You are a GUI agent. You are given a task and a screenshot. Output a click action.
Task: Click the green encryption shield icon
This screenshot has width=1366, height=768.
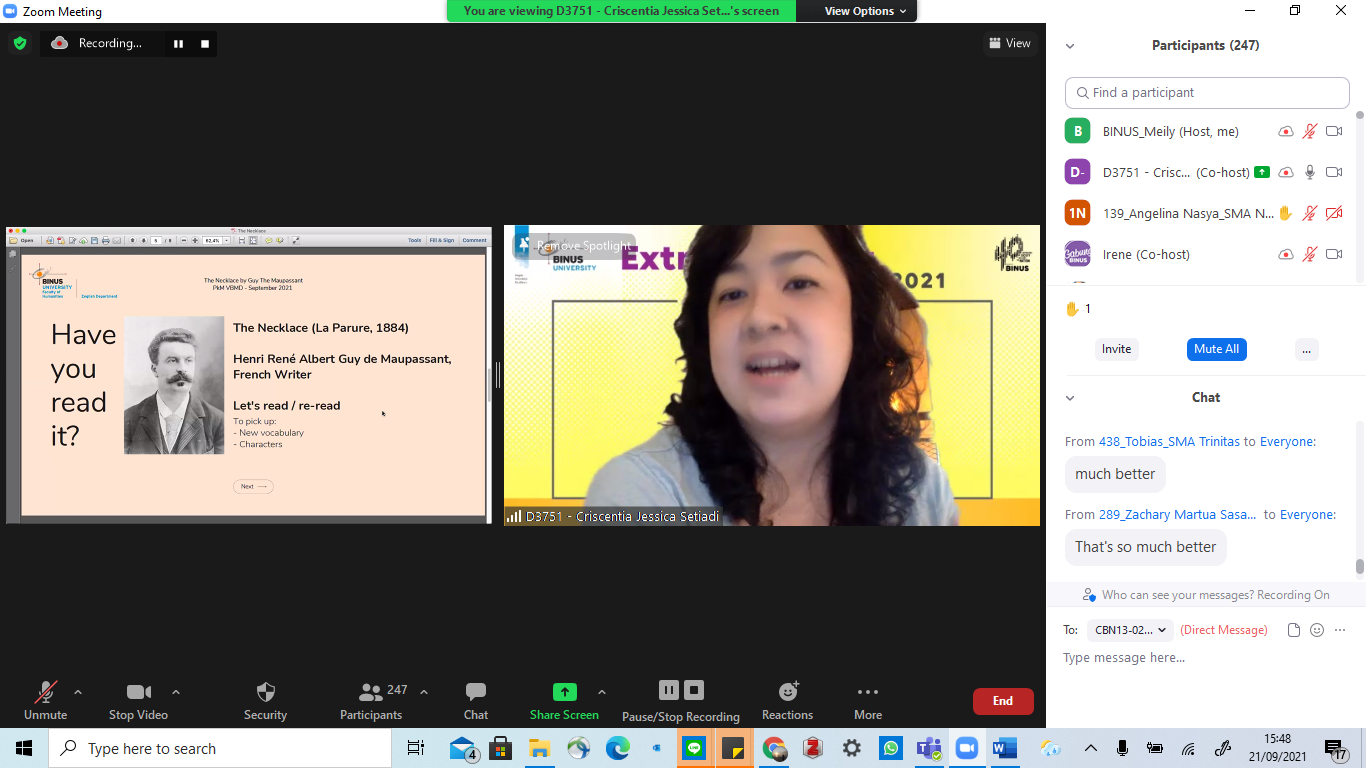click(19, 43)
